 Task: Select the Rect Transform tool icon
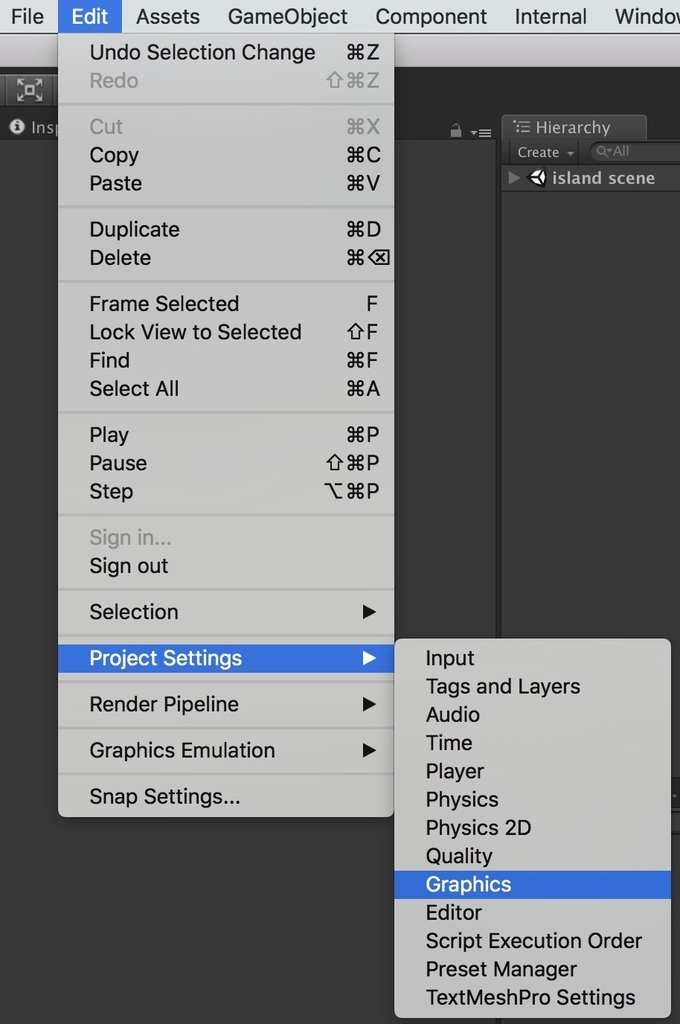pyautogui.click(x=29, y=89)
